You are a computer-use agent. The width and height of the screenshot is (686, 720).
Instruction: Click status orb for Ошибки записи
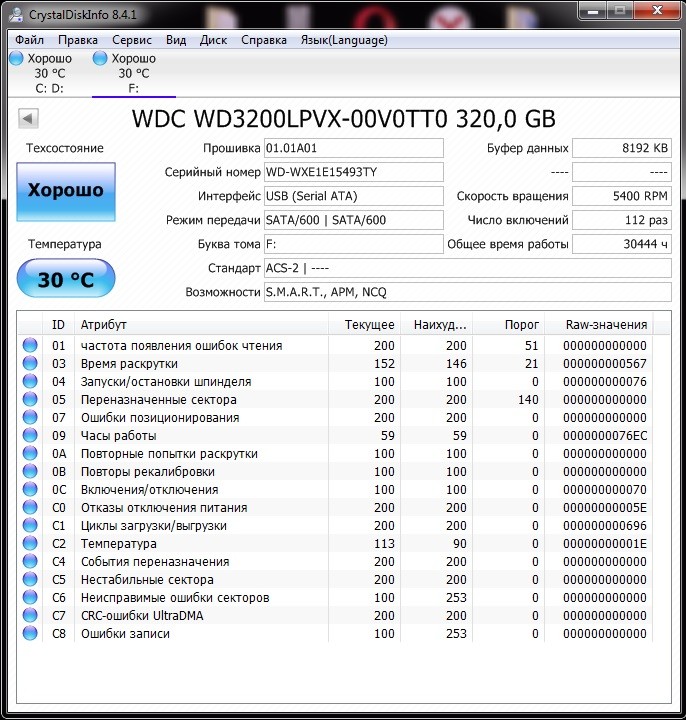click(30, 633)
